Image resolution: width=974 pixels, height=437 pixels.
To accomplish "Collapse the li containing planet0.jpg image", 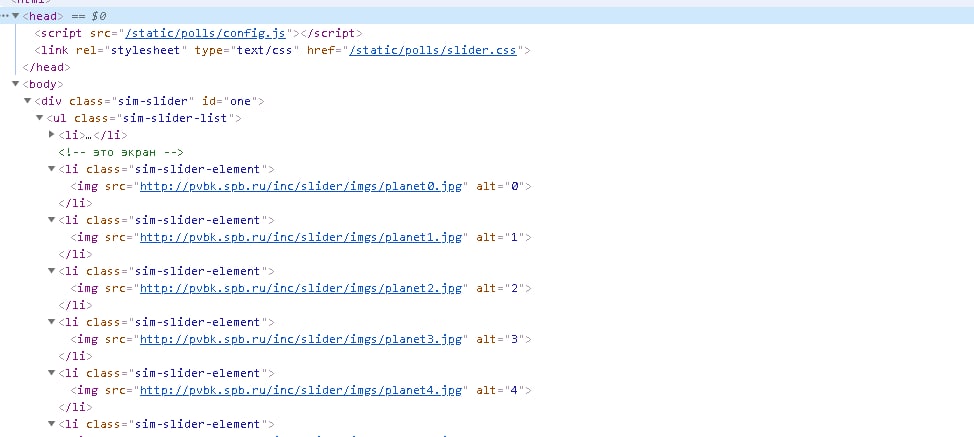I will (52, 168).
